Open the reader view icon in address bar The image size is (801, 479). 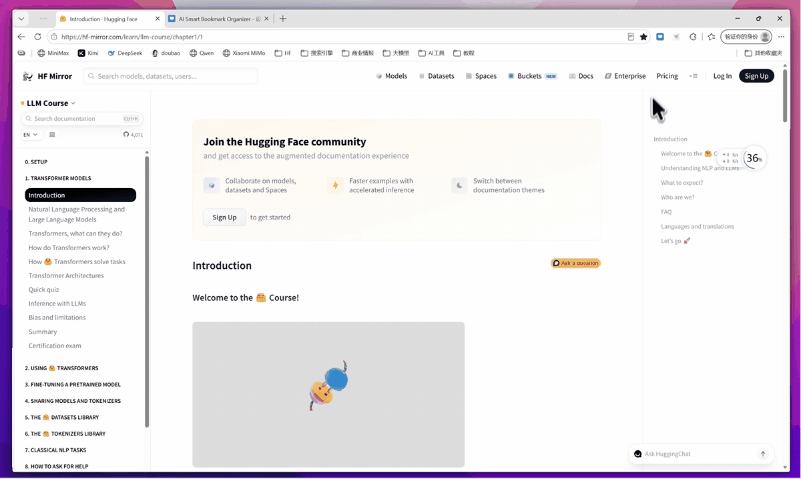point(631,37)
